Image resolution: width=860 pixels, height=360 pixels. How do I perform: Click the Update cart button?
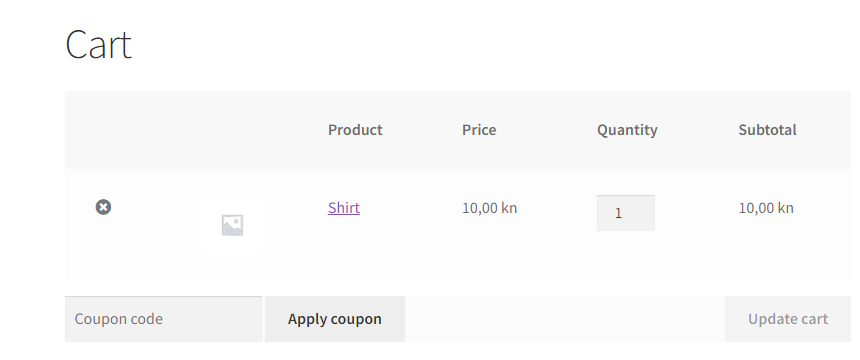point(788,319)
